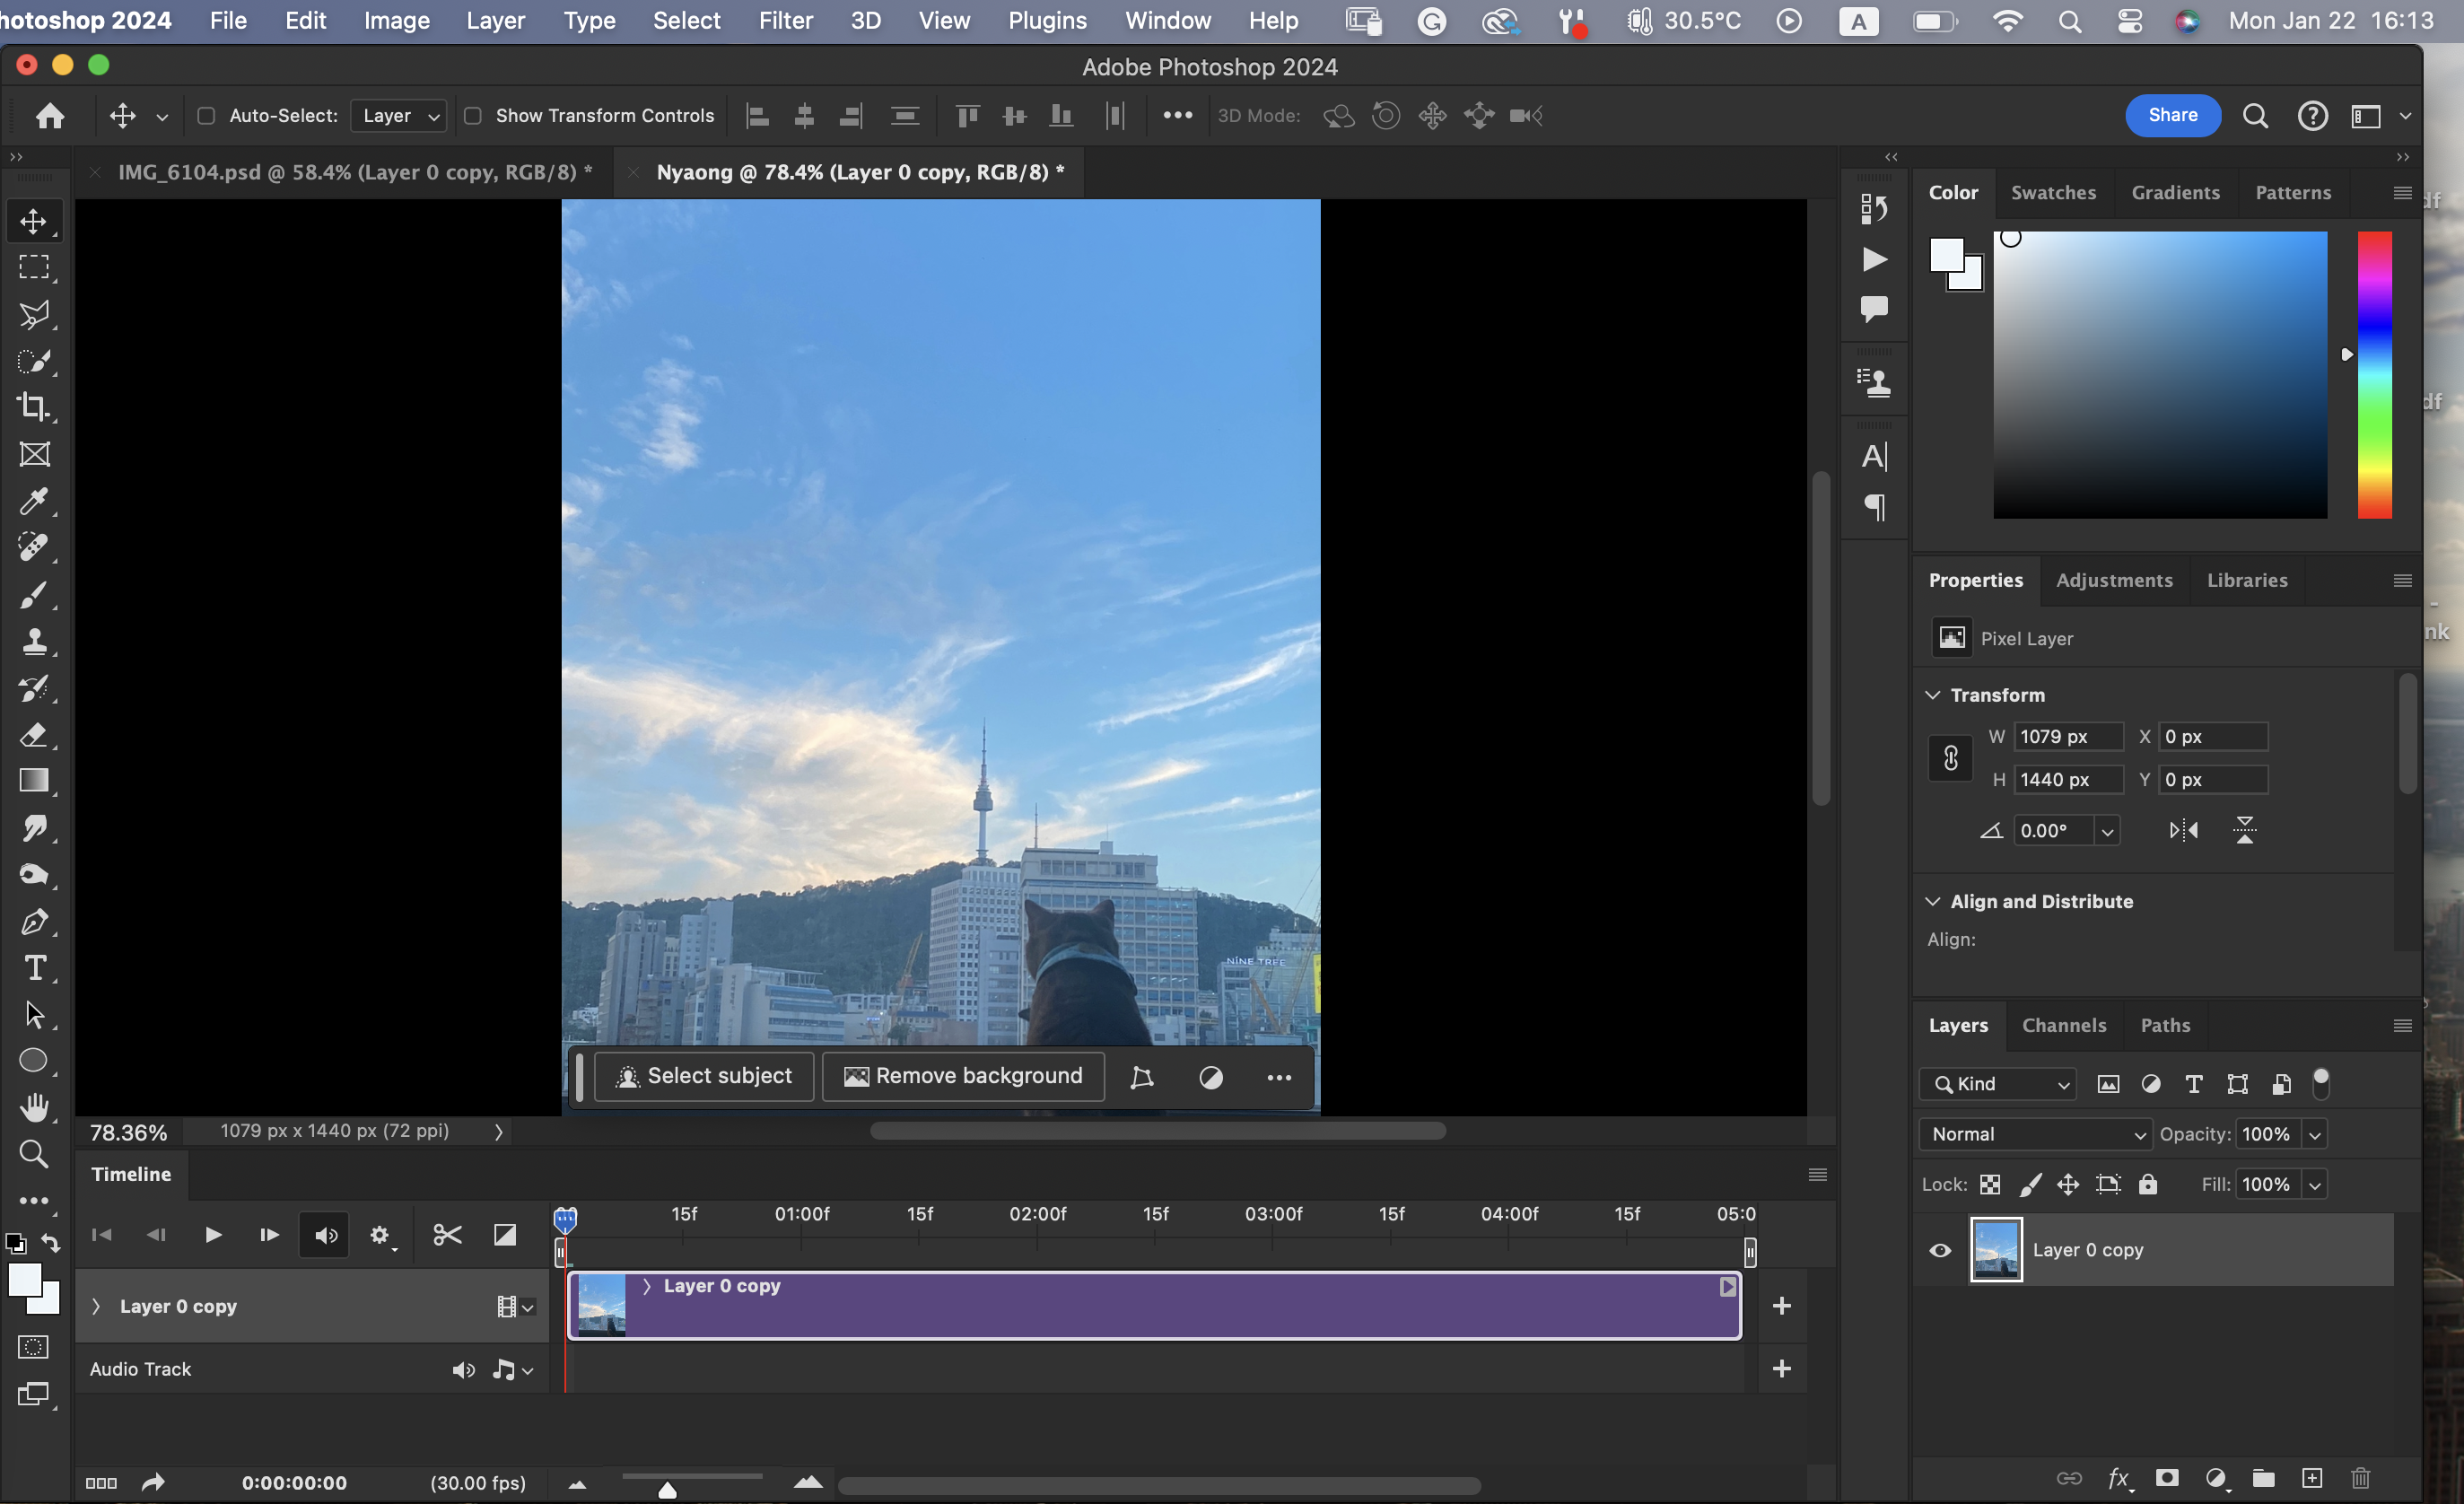
Task: Click the blue Share button
Action: click(x=2172, y=115)
